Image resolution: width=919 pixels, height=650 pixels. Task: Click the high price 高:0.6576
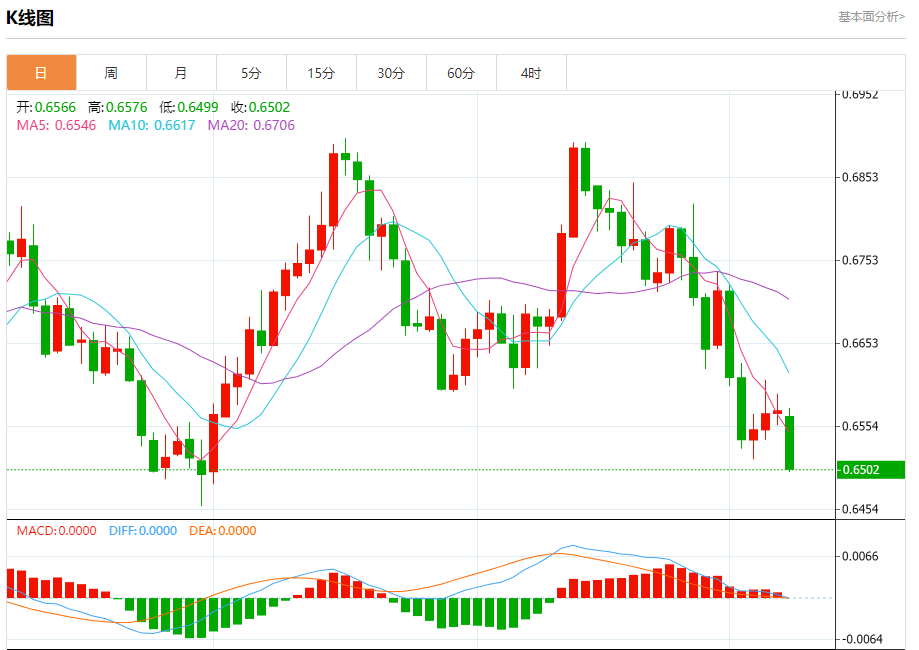click(118, 107)
